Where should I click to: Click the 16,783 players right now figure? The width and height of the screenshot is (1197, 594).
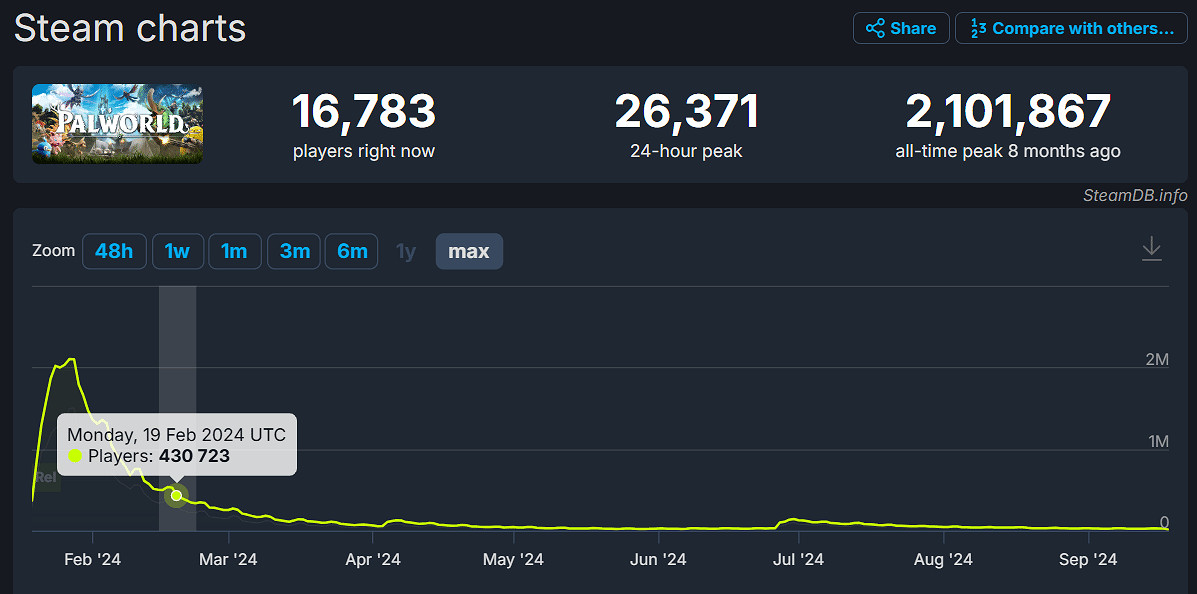(x=363, y=112)
